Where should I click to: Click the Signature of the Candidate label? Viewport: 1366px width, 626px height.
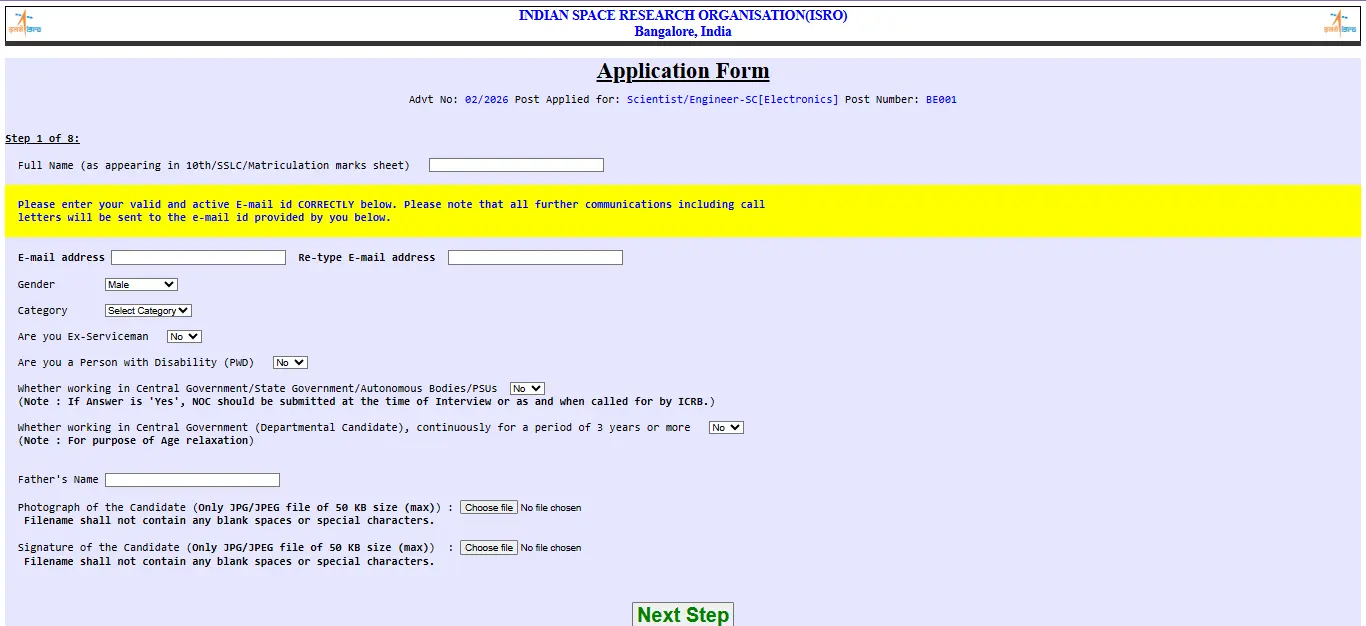(x=235, y=548)
